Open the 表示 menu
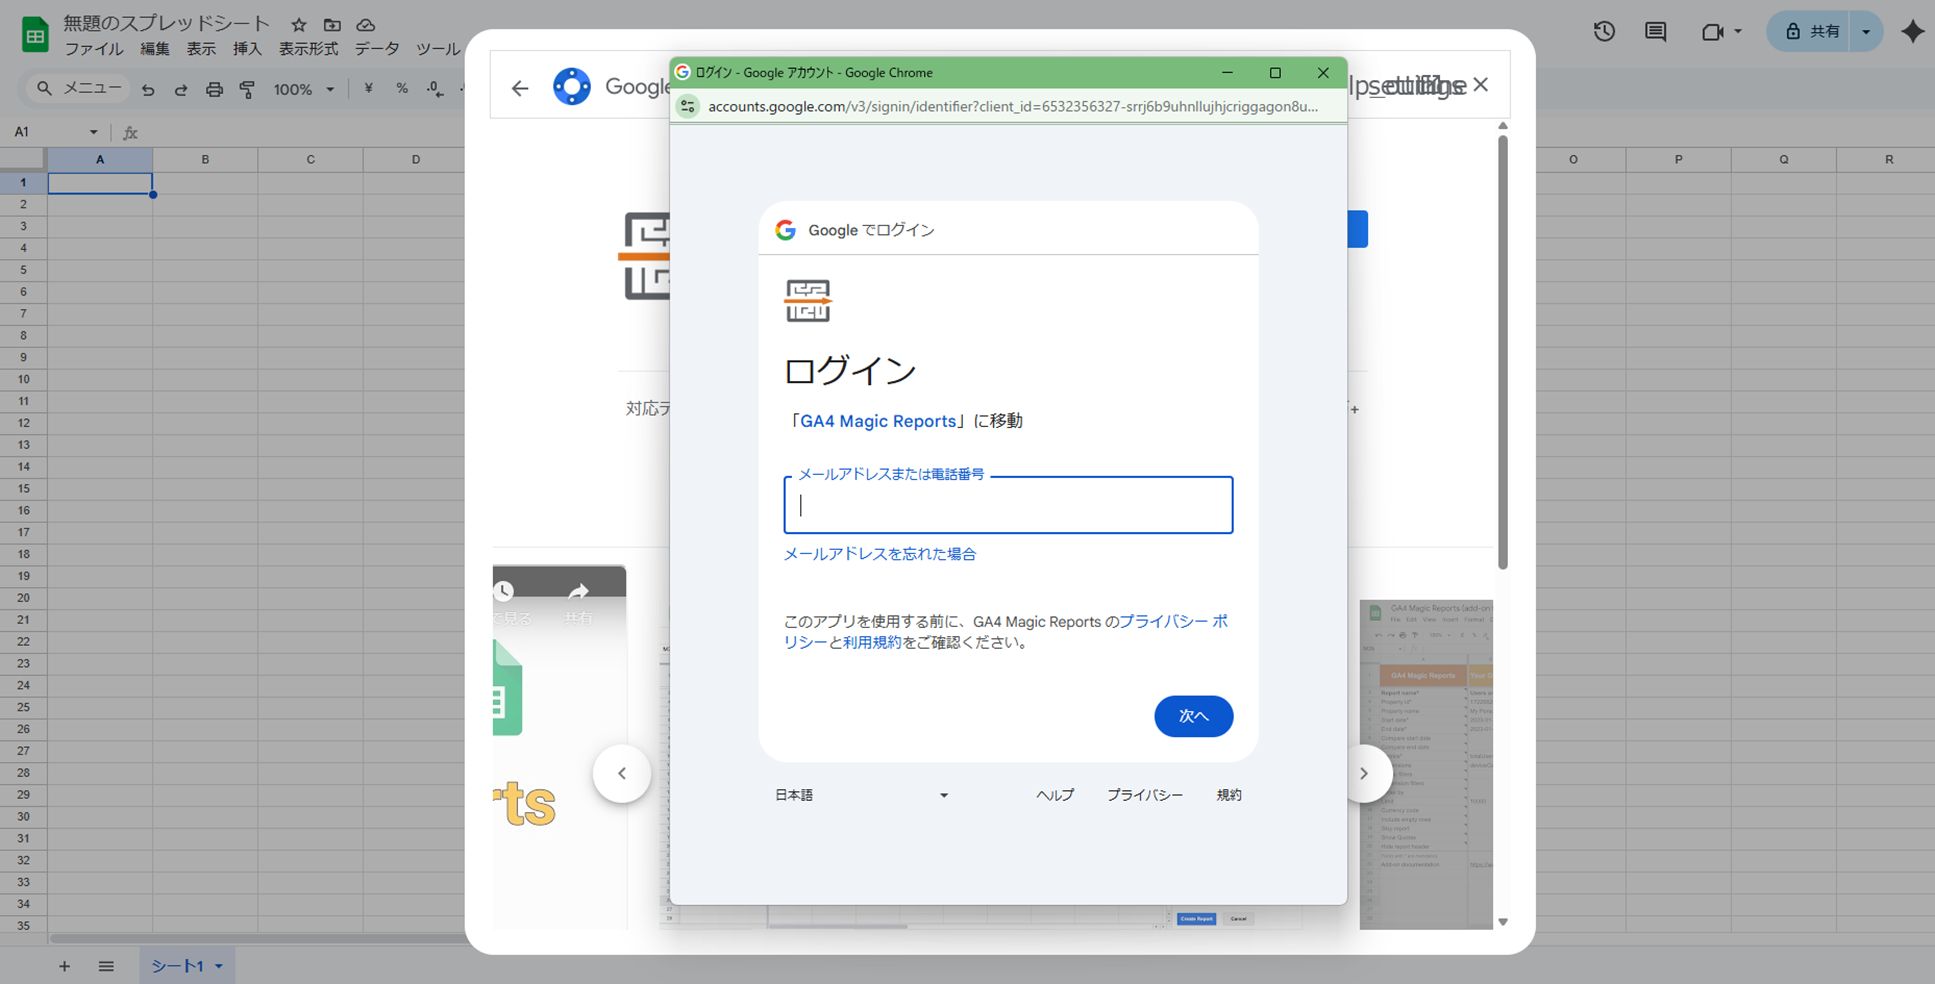The image size is (1935, 984). pyautogui.click(x=201, y=49)
